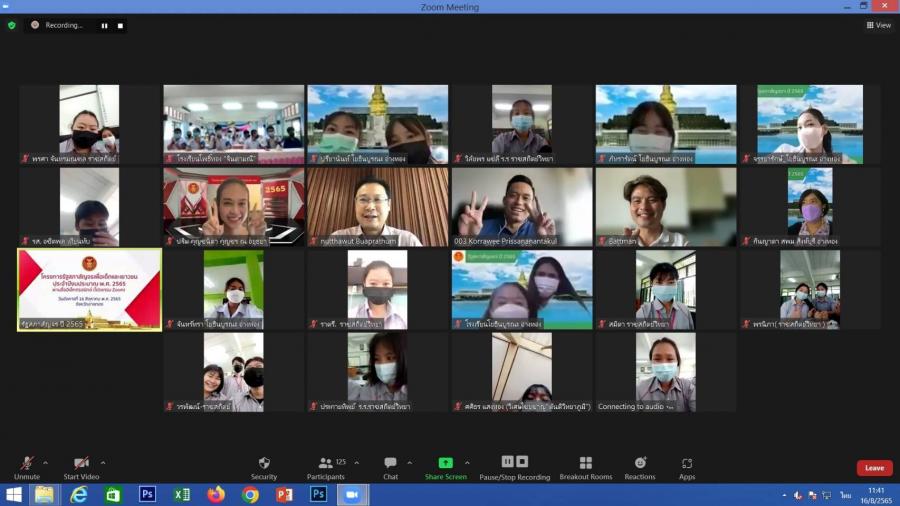Open the Security shield options
This screenshot has width=900, height=506.
264,466
